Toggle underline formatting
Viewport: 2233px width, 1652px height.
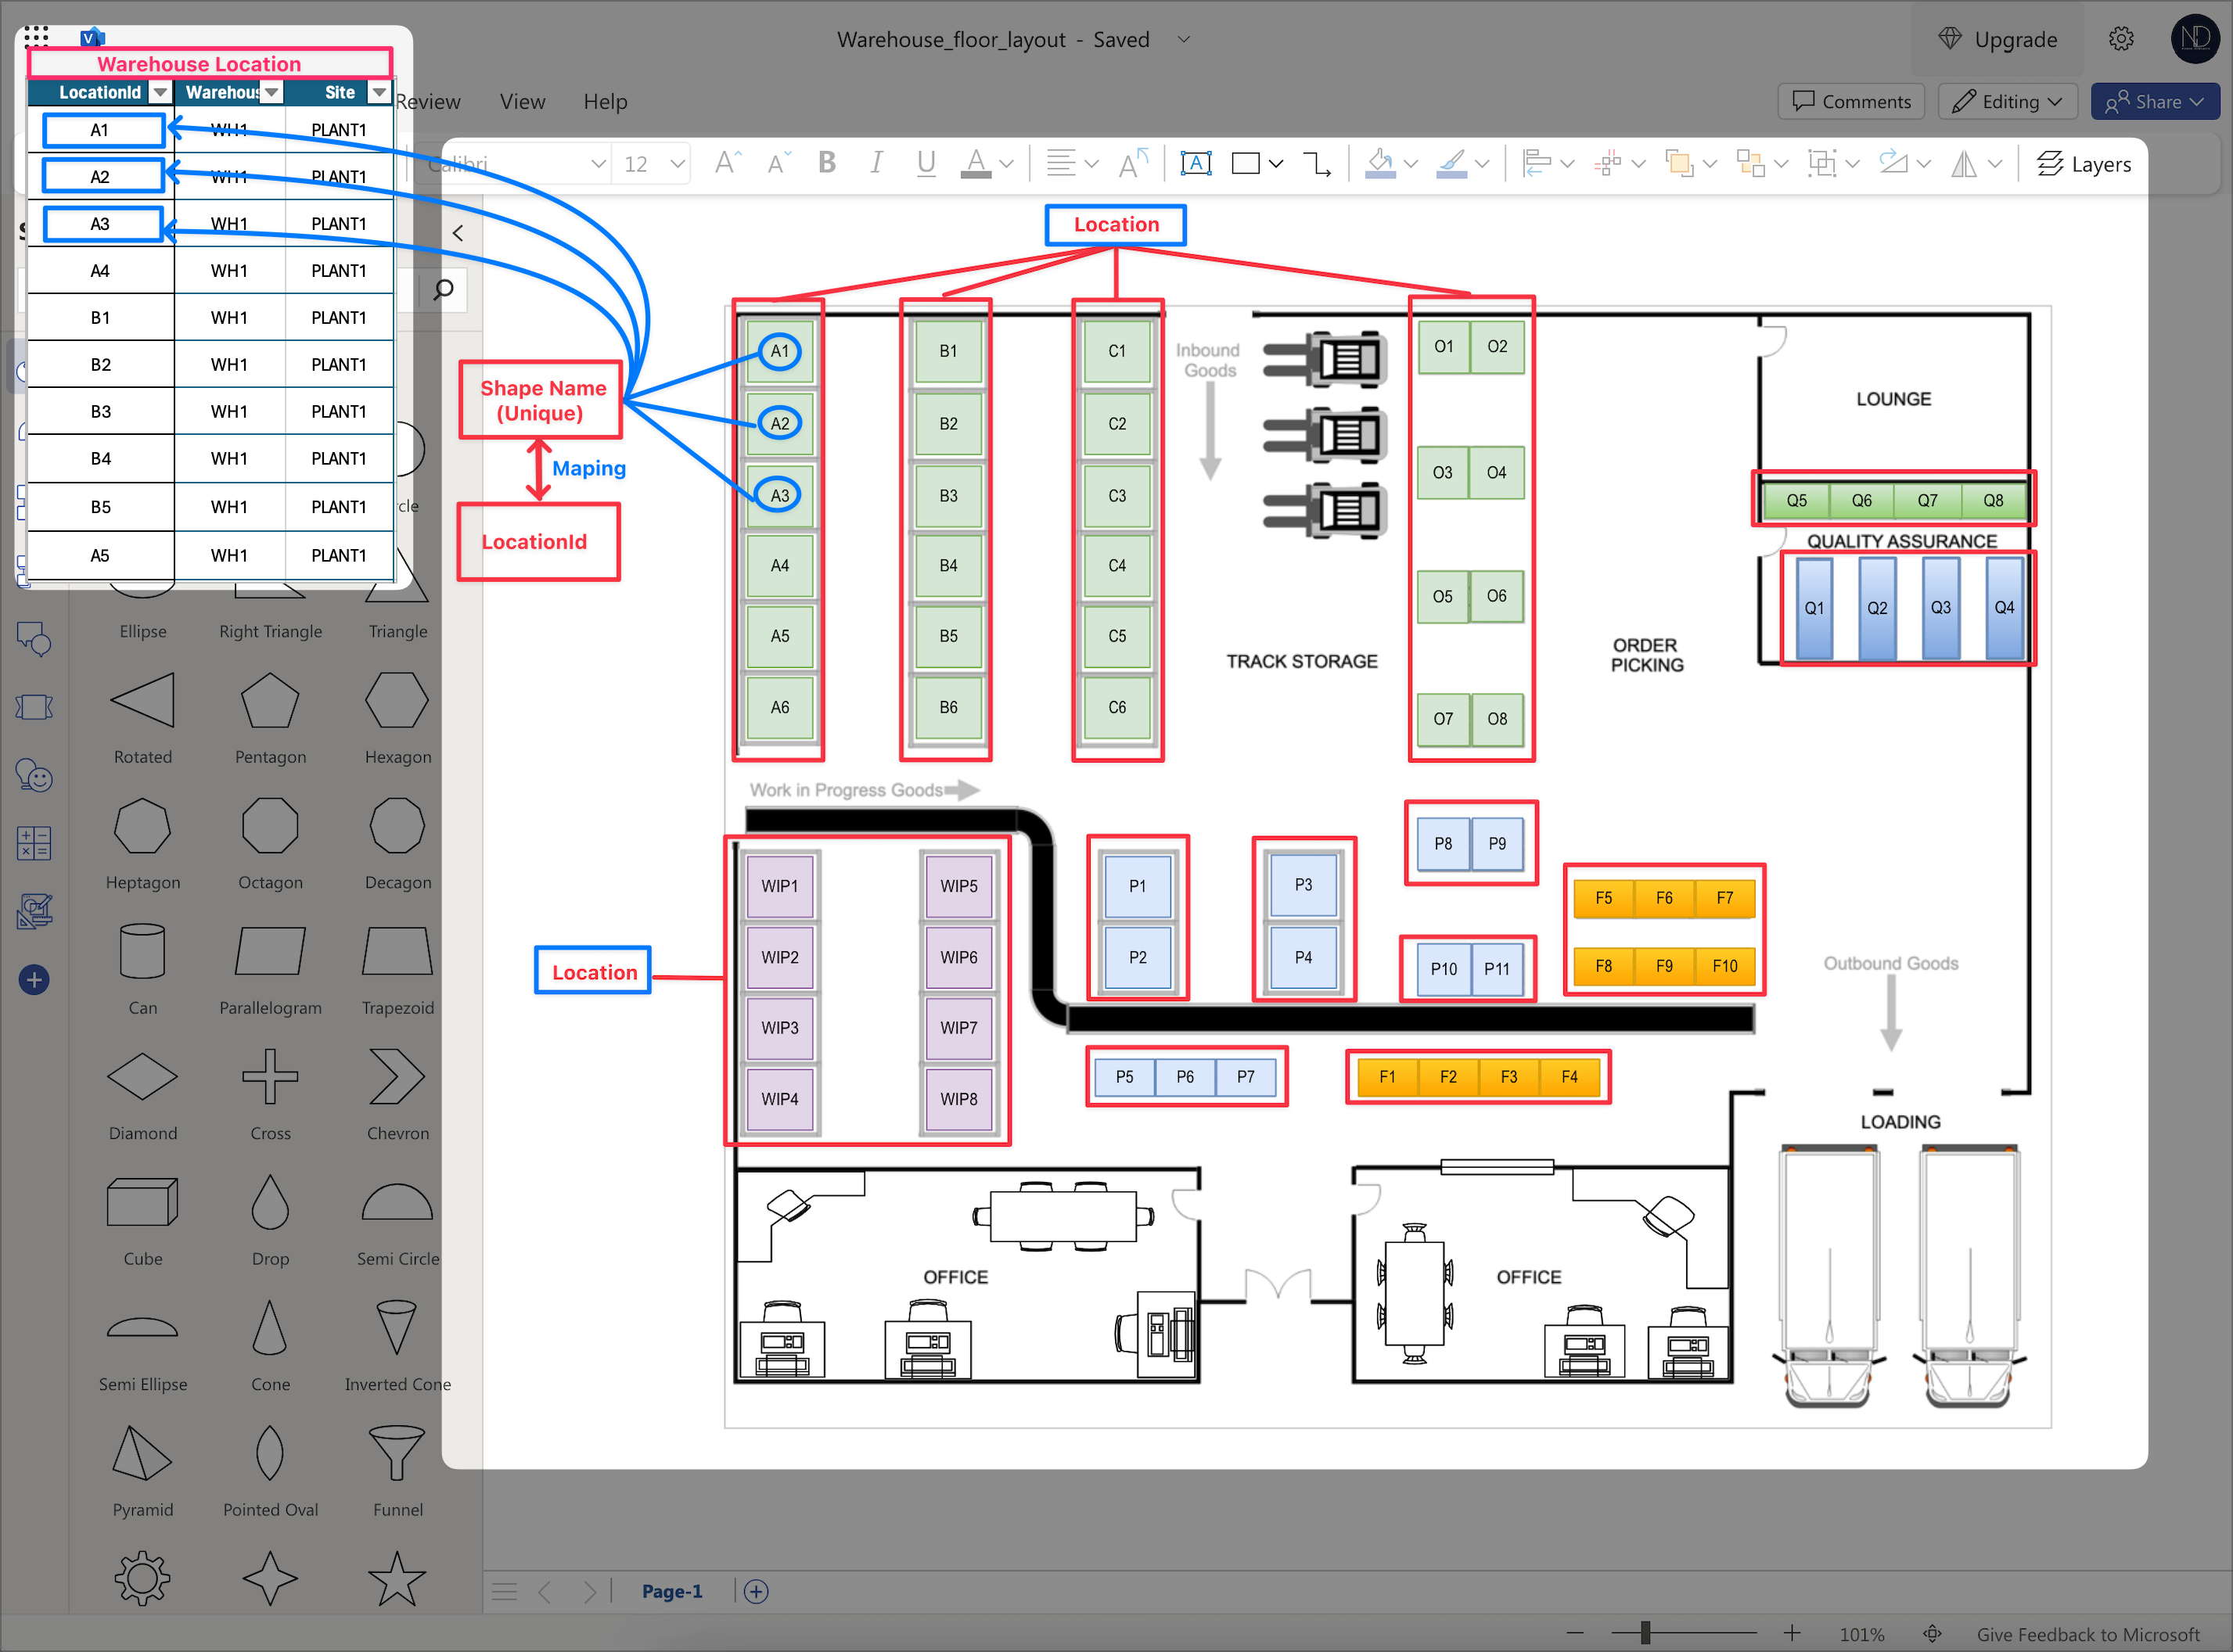[926, 163]
